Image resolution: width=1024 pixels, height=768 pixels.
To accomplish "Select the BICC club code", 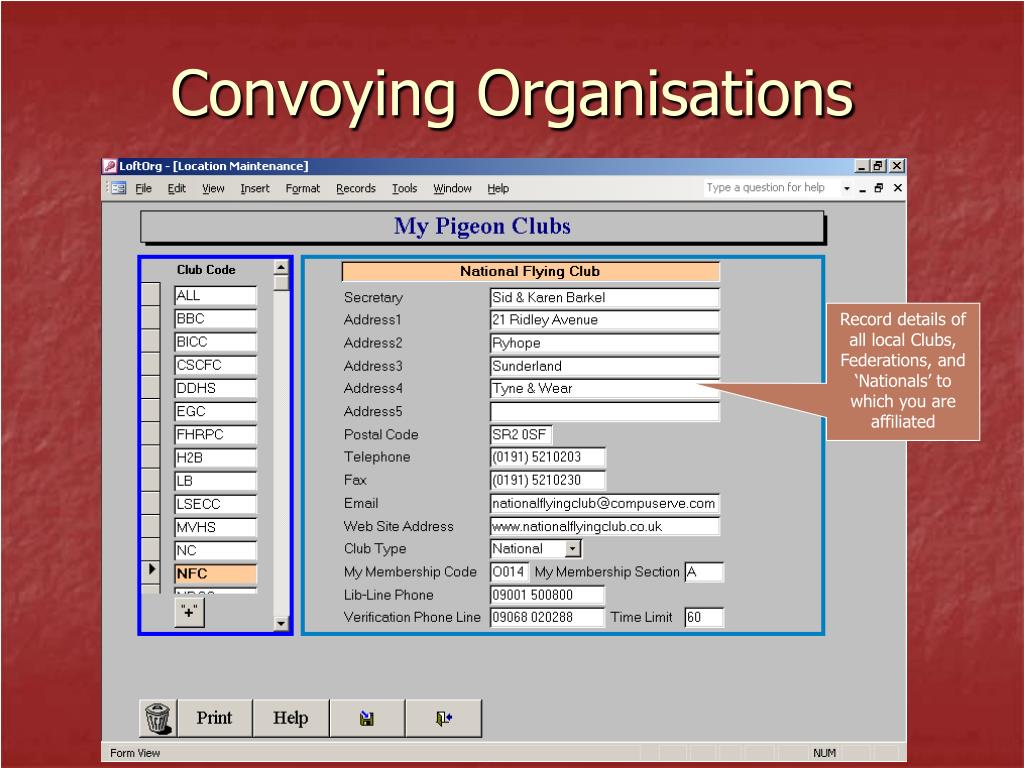I will point(216,342).
